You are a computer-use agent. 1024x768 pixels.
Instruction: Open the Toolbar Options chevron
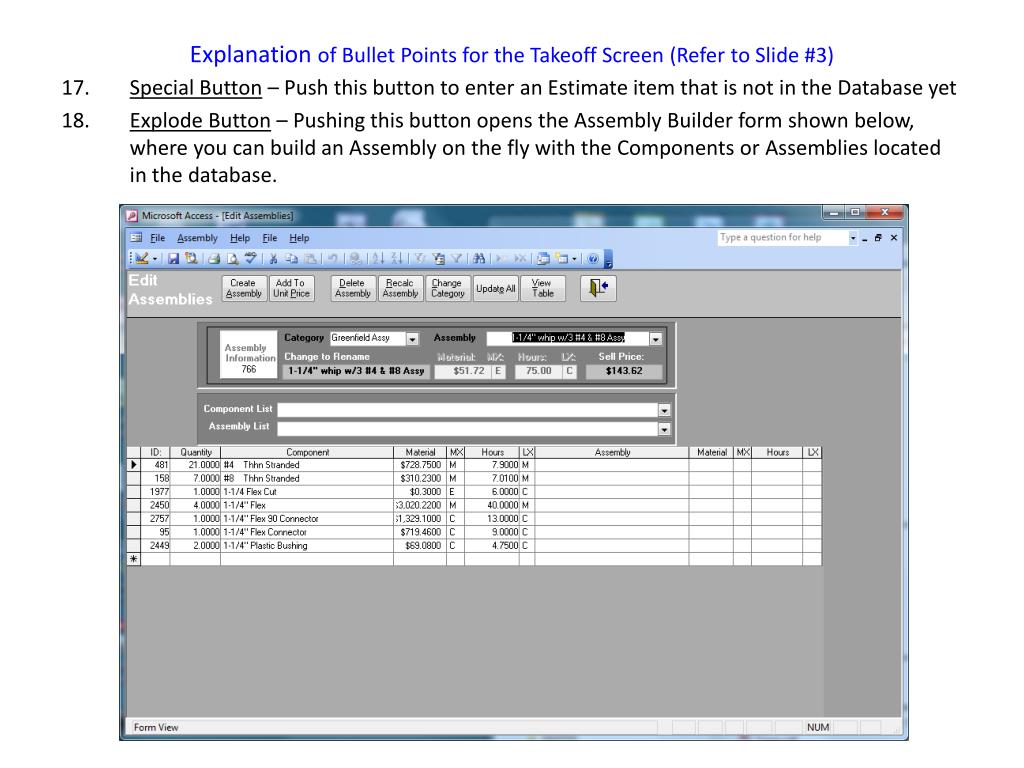608,259
